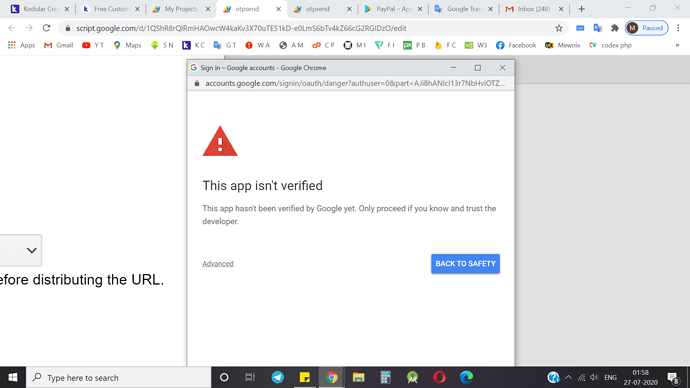The image size is (690, 388).
Task: Click the Google Translate extension icon
Action: coord(597,28)
